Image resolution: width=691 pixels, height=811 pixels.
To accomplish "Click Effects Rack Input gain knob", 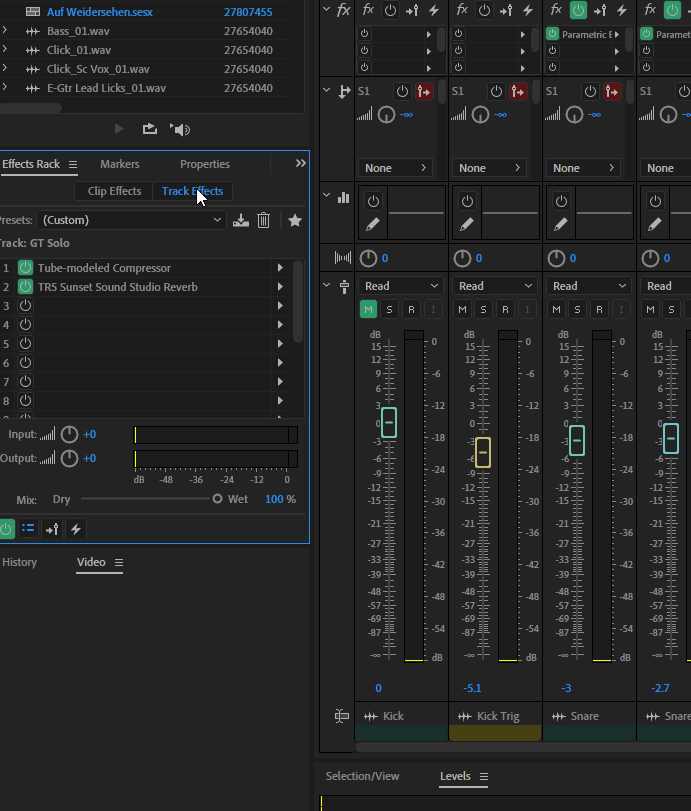I will (69, 434).
